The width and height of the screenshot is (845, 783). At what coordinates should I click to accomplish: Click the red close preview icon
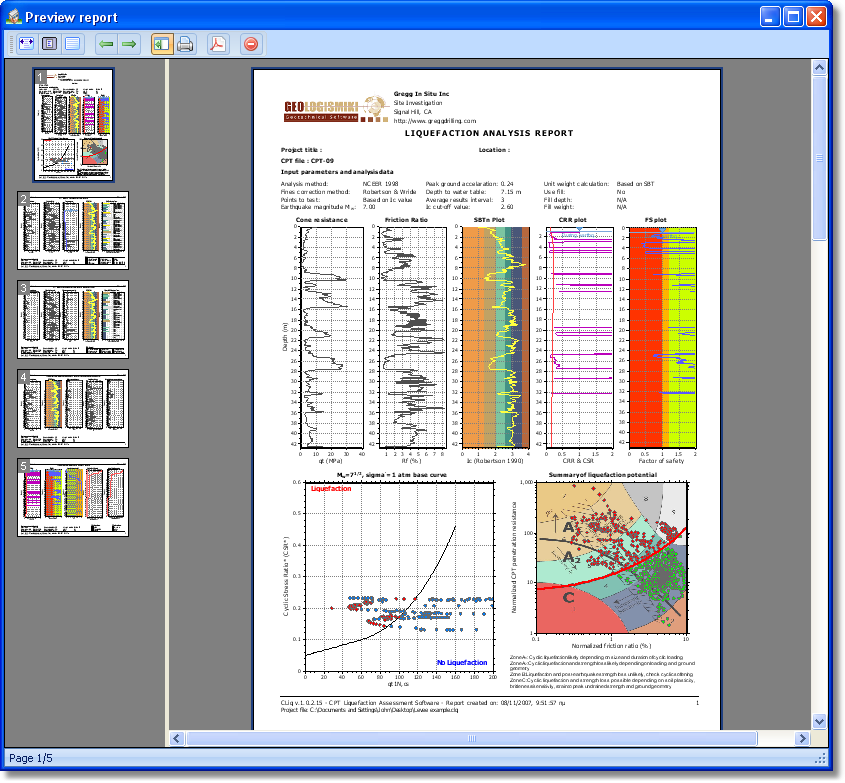click(x=251, y=44)
